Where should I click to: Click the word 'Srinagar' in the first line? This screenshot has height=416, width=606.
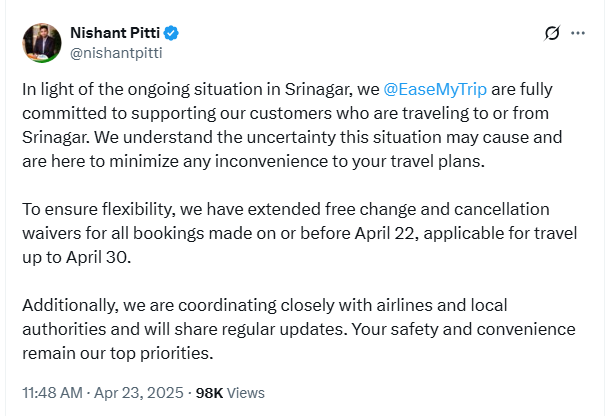pyautogui.click(x=317, y=89)
